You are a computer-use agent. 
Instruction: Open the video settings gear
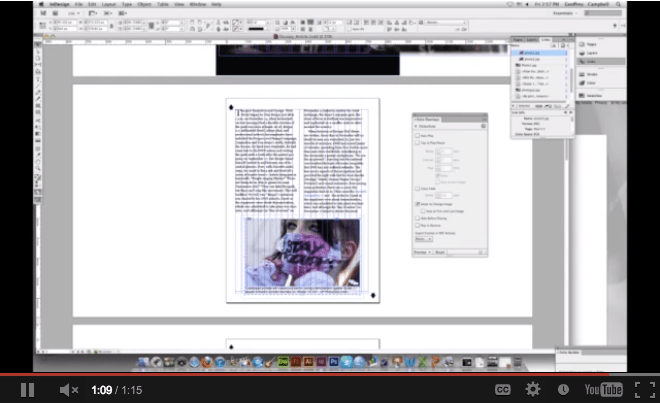533,389
